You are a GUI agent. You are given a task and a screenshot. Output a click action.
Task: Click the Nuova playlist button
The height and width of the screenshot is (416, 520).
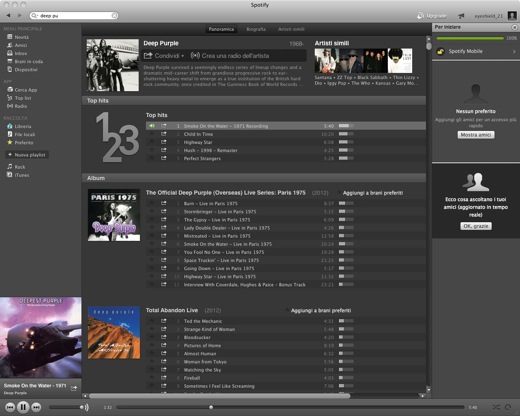27,155
